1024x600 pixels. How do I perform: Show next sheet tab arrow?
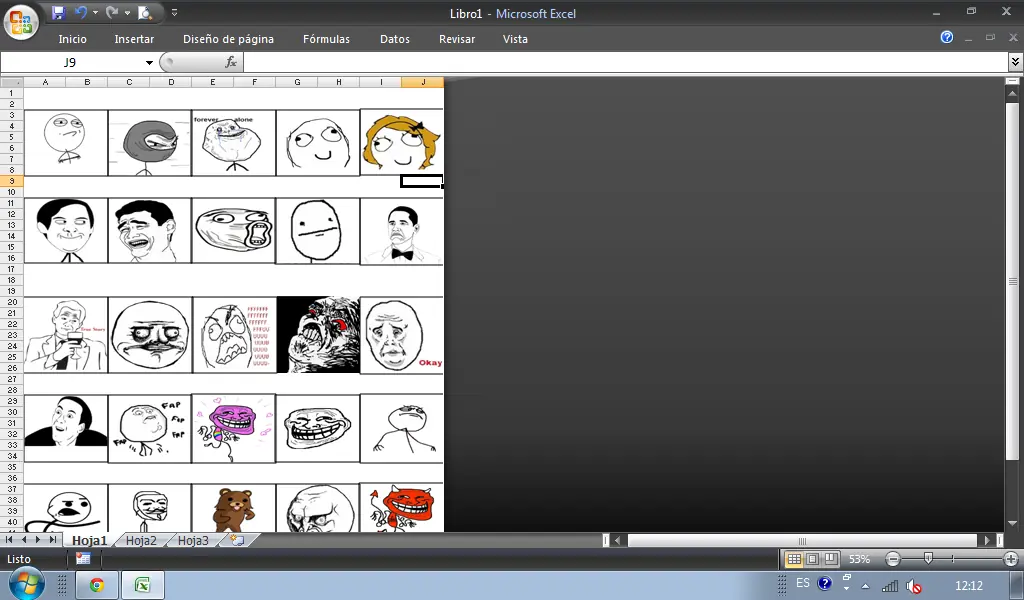click(x=38, y=540)
